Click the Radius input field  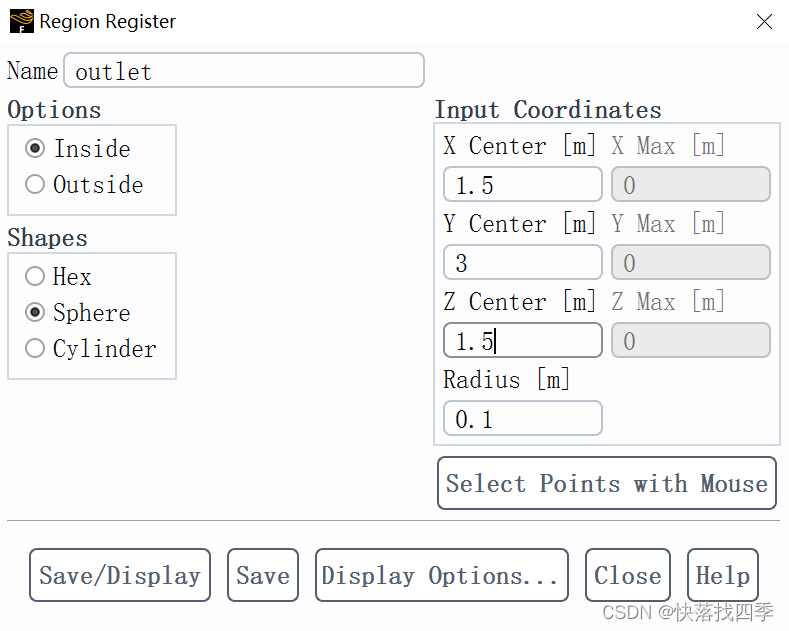click(x=523, y=418)
